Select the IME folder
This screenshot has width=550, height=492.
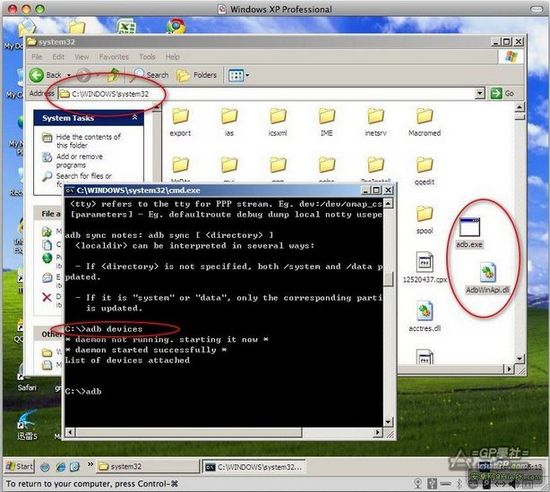point(327,122)
